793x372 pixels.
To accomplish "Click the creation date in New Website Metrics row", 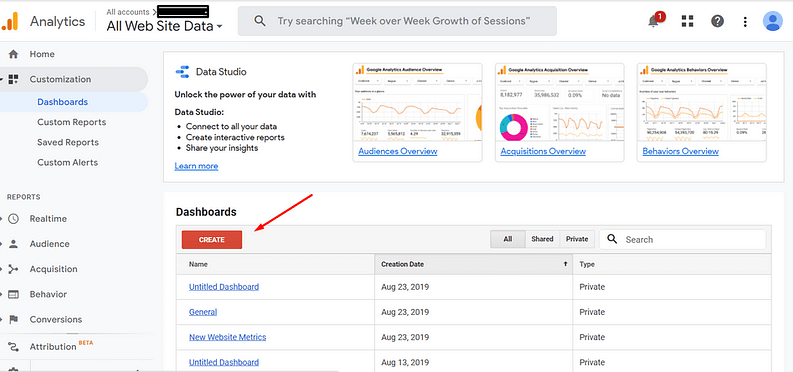I will [405, 337].
